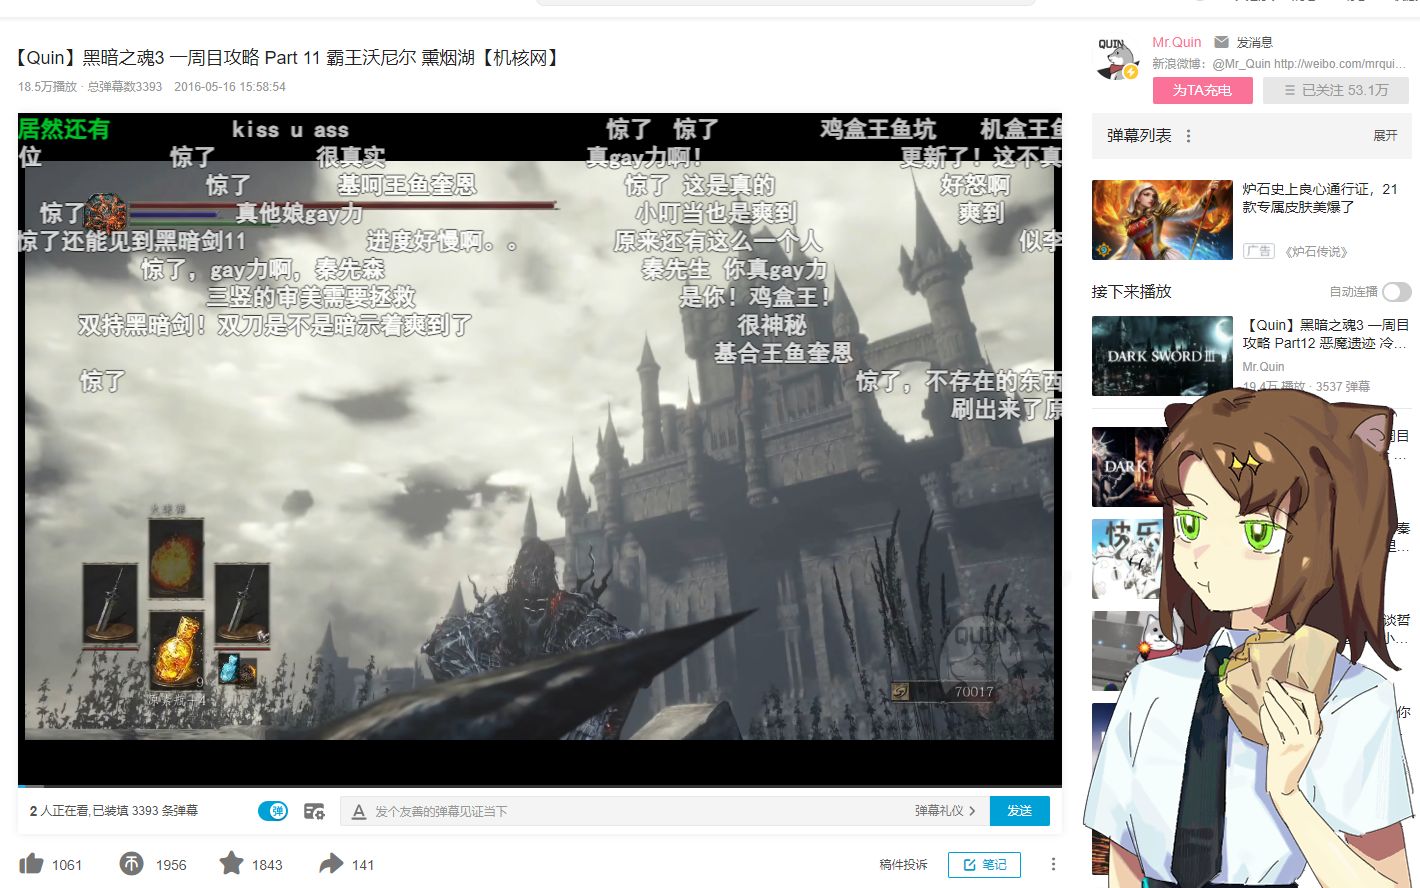The image size is (1420, 888).
Task: Open the Dark Sword III next-video thumbnail
Action: pyautogui.click(x=1162, y=356)
